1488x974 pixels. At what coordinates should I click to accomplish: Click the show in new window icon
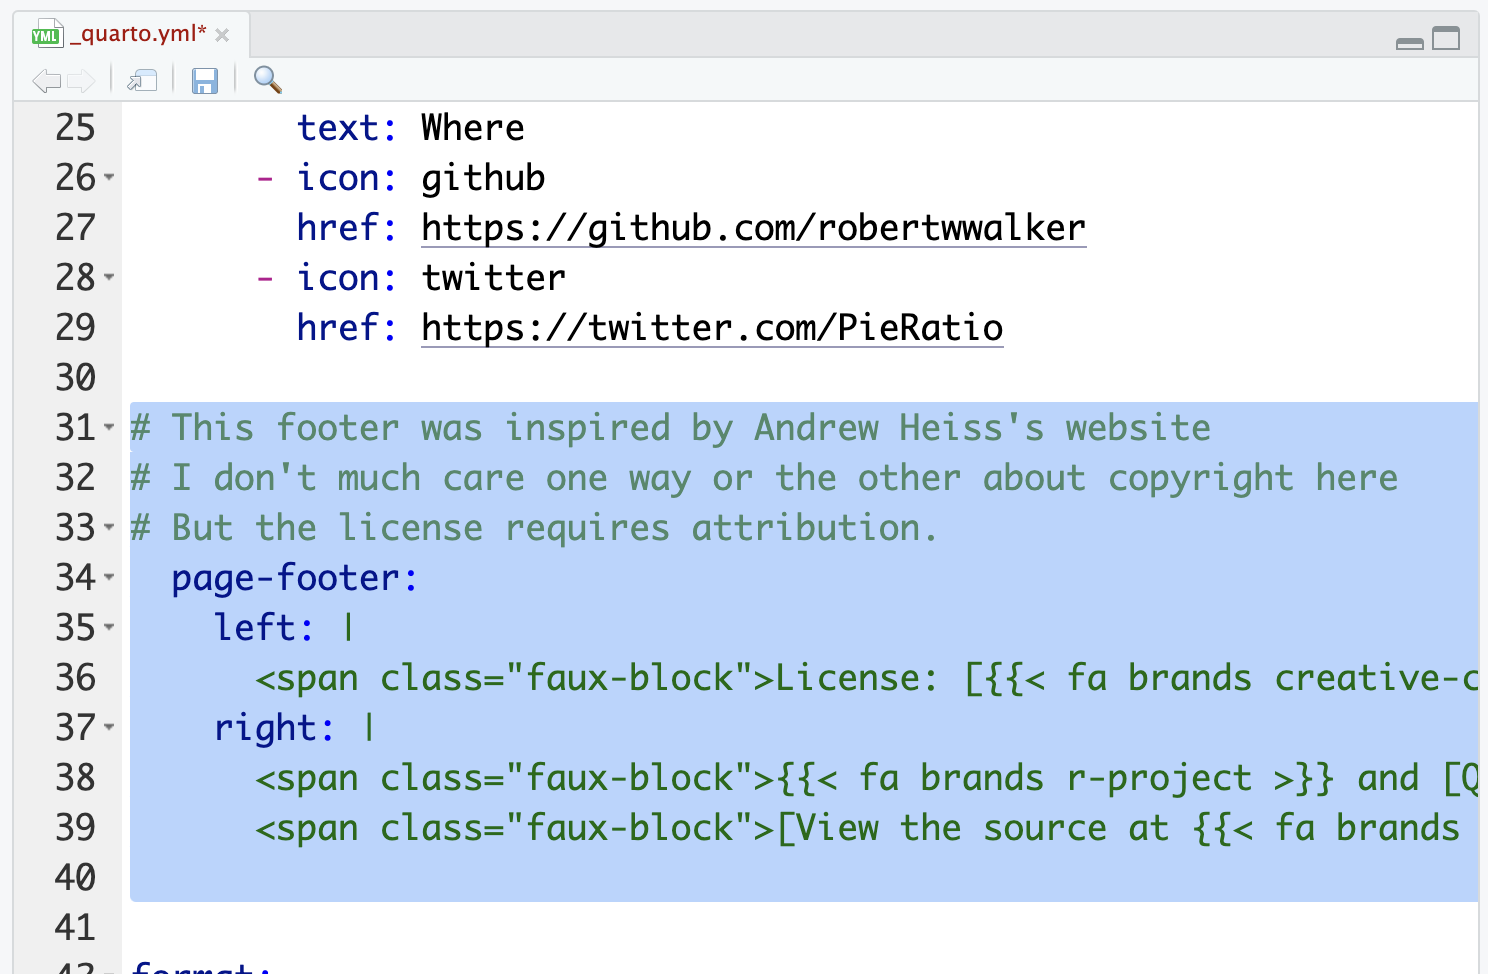click(142, 81)
